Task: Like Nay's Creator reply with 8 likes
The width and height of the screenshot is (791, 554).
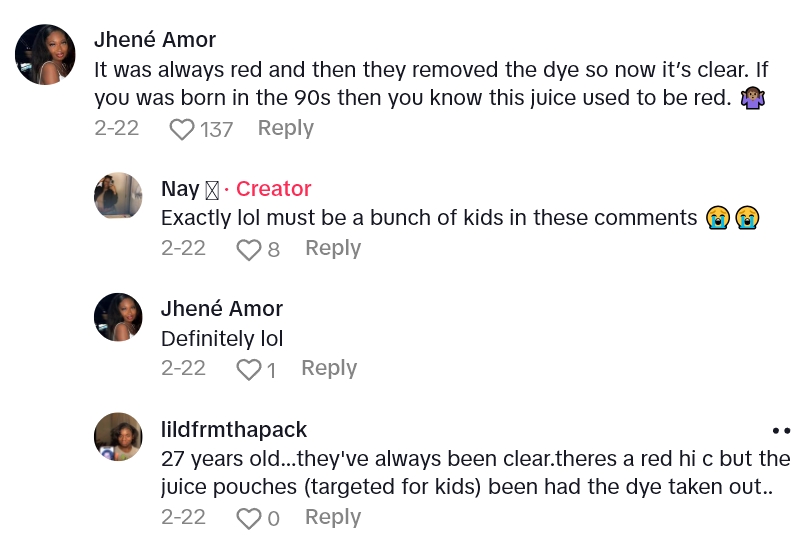Action: pyautogui.click(x=248, y=249)
